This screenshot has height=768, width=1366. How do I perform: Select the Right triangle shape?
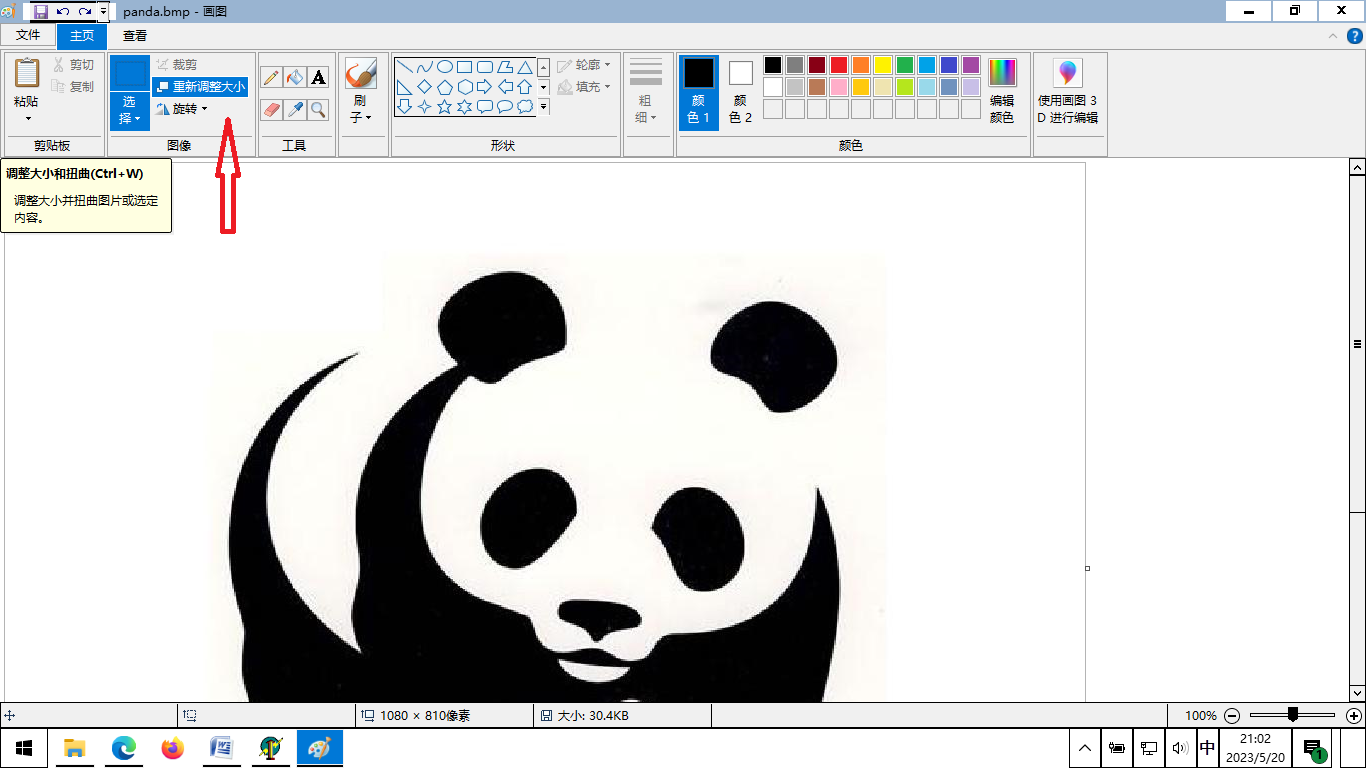point(405,87)
